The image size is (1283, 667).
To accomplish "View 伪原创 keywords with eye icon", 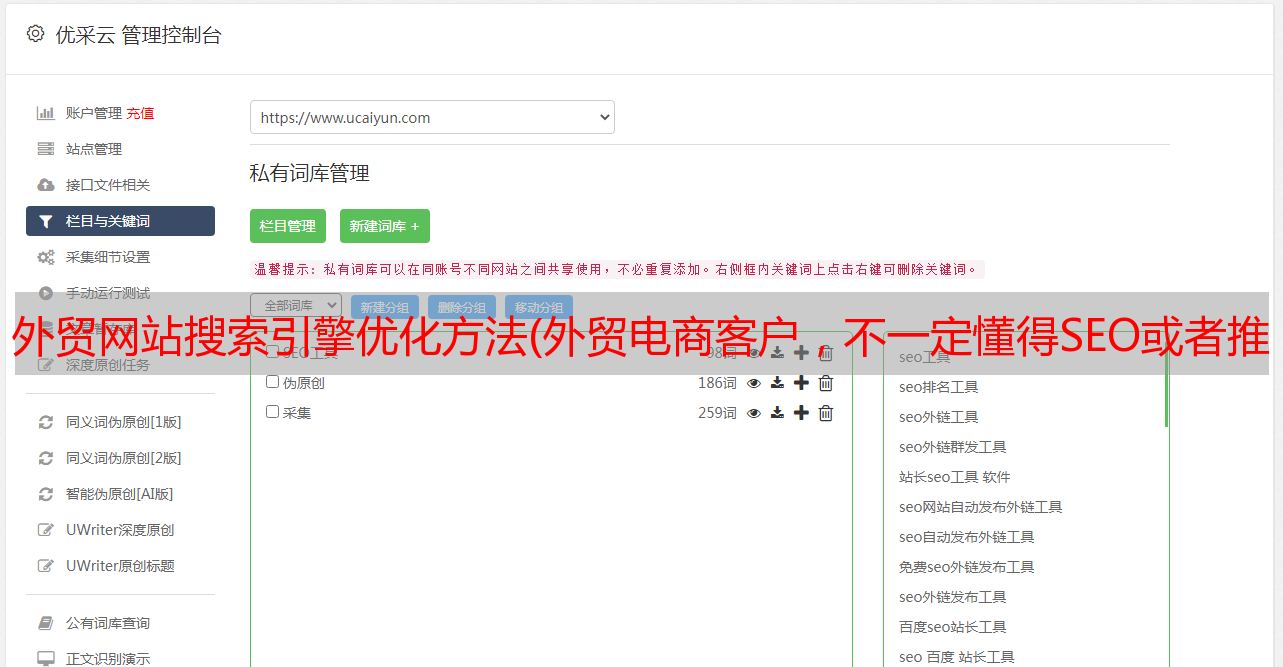I will [754, 383].
